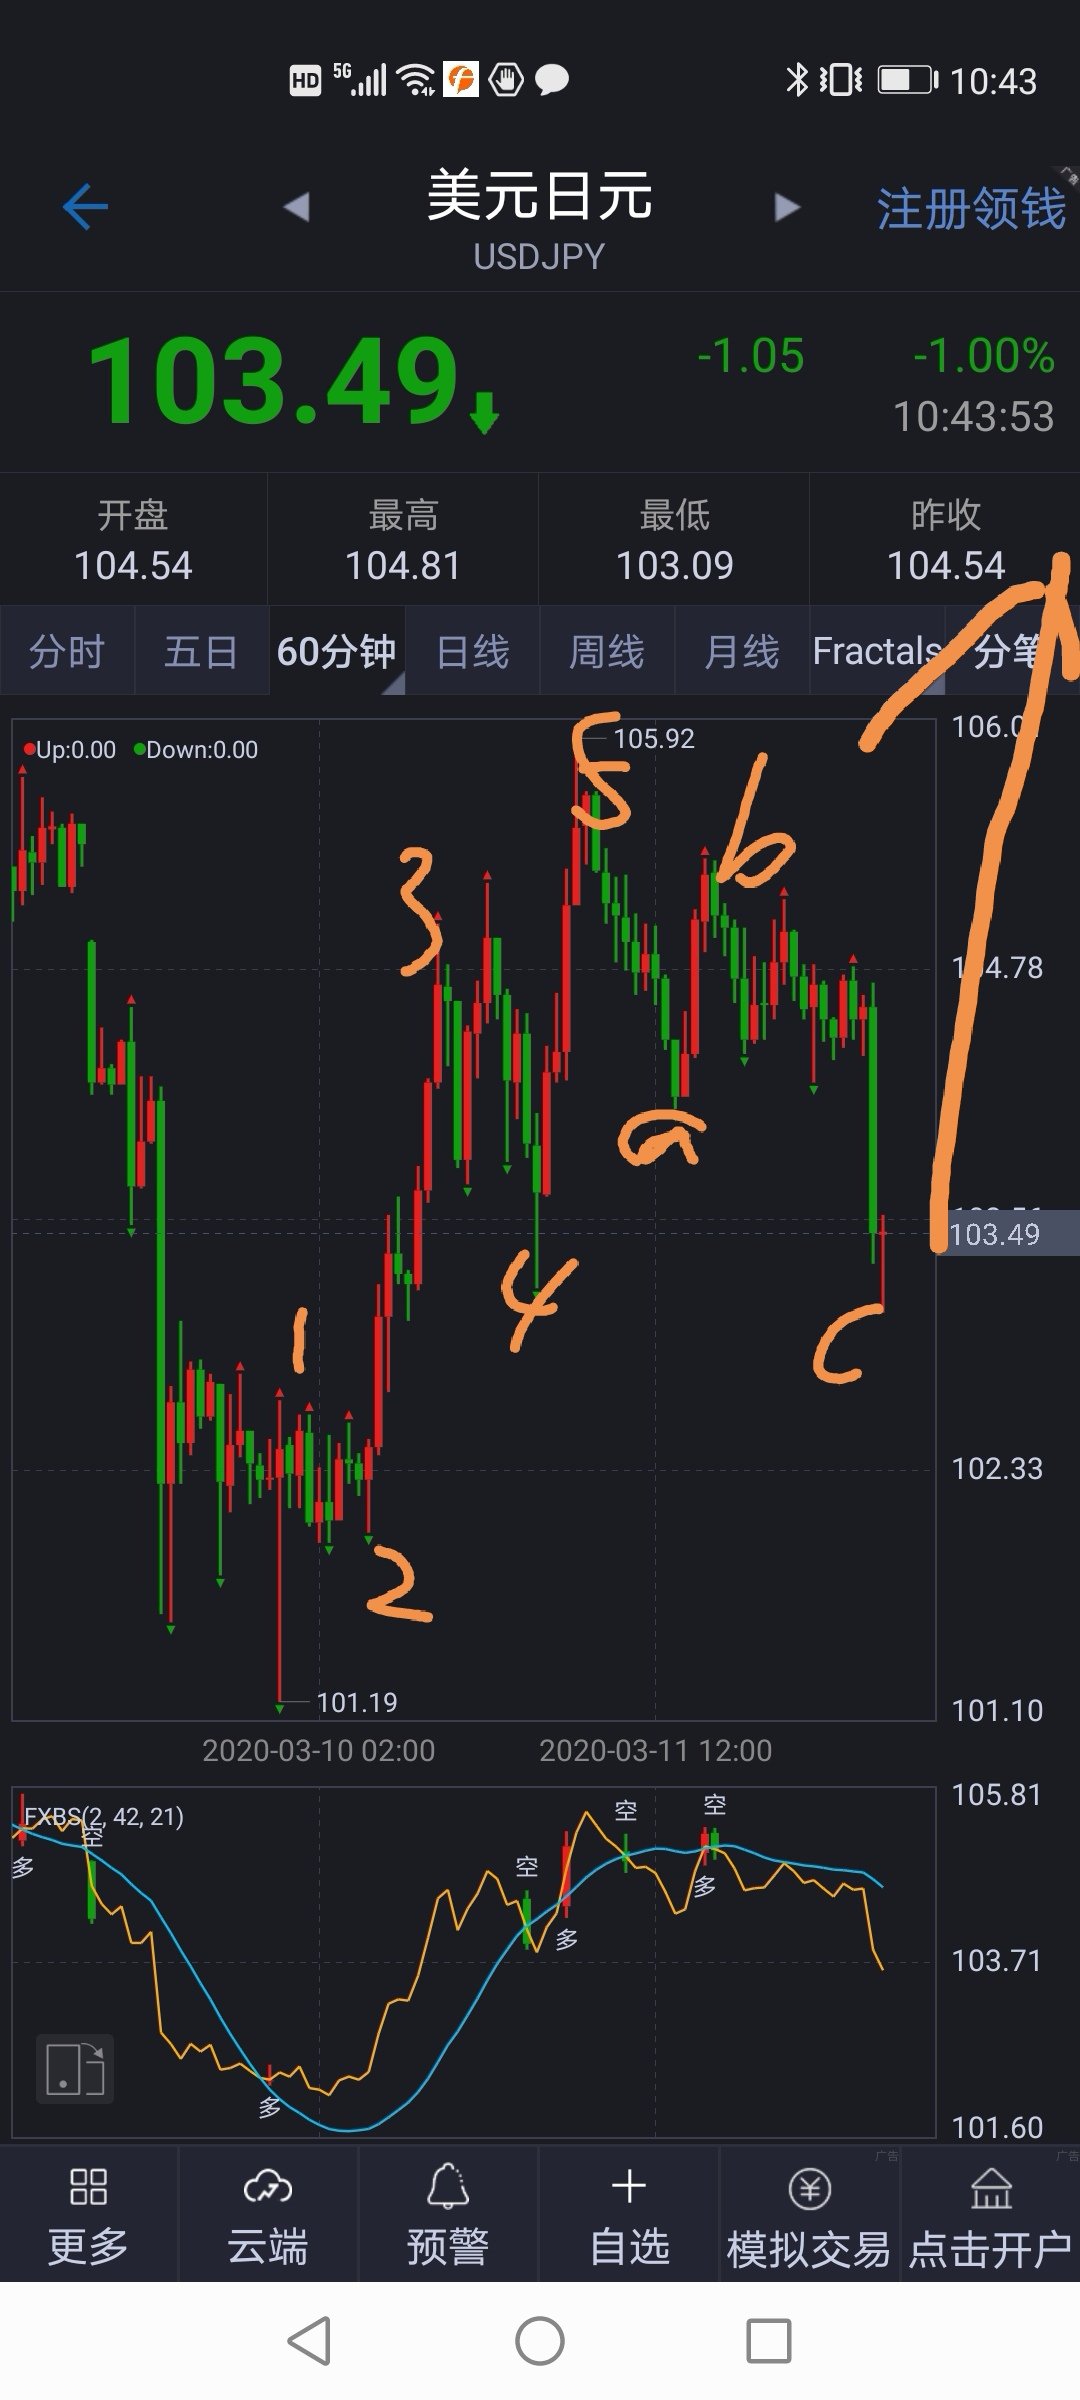Tap the blue back arrow
Image resolution: width=1080 pixels, height=2400 pixels.
click(85, 208)
